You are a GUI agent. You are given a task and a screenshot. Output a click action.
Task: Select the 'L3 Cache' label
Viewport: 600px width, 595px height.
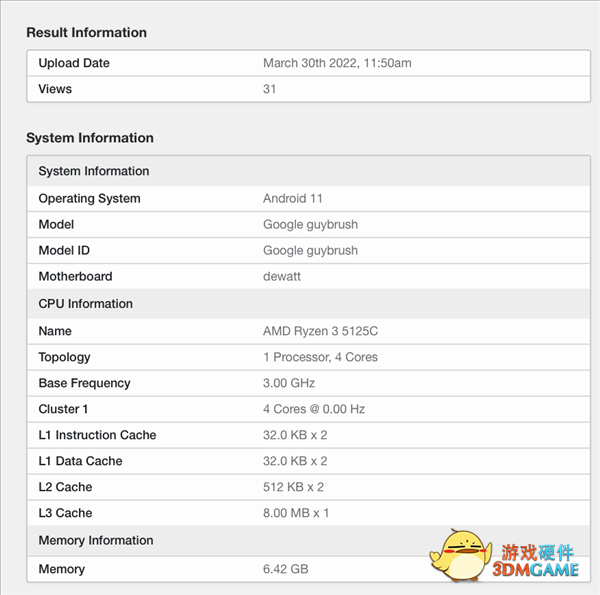click(x=65, y=513)
